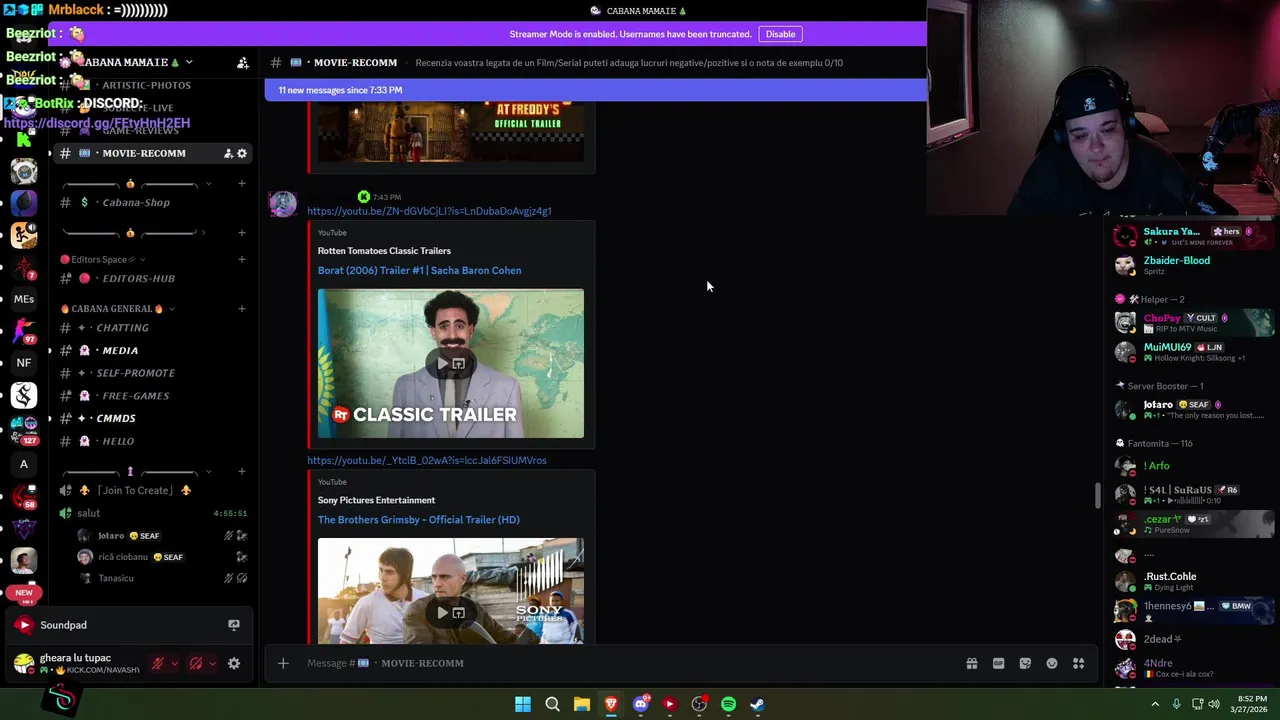This screenshot has width=1280, height=720.
Task: Toggle headphone deafen in user panel
Action: 196,663
